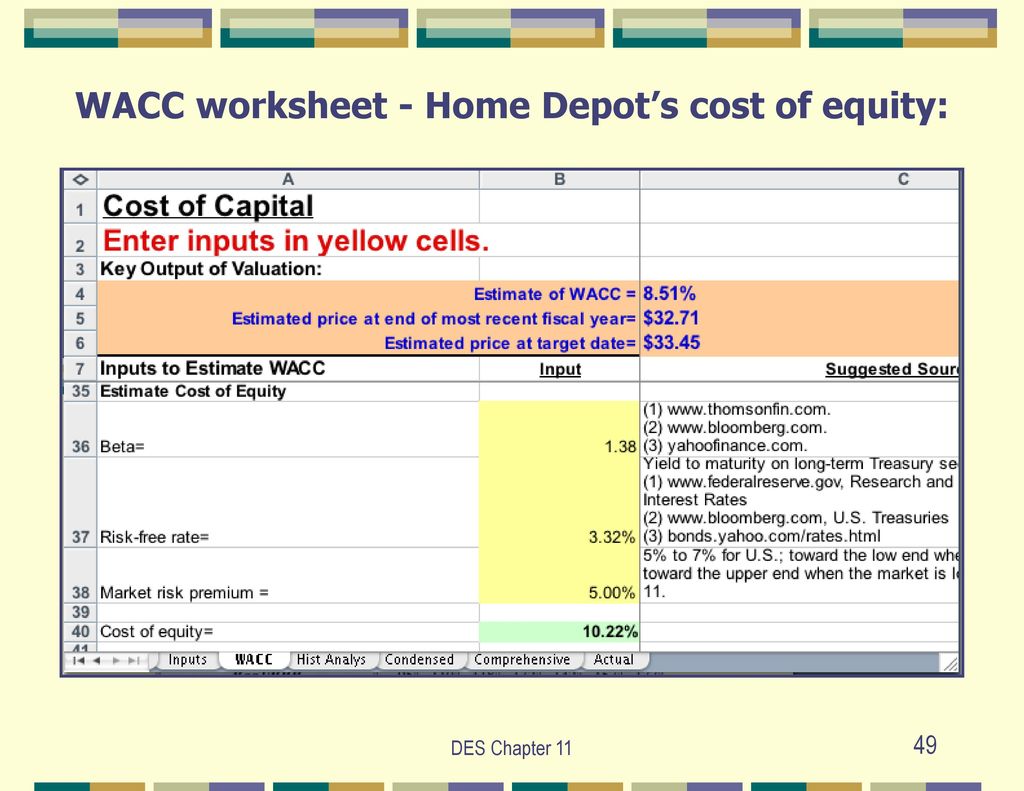This screenshot has width=1024, height=791.
Task: Click '(3) bonds.yahoo.com/rates.html' source text
Action: 761,536
